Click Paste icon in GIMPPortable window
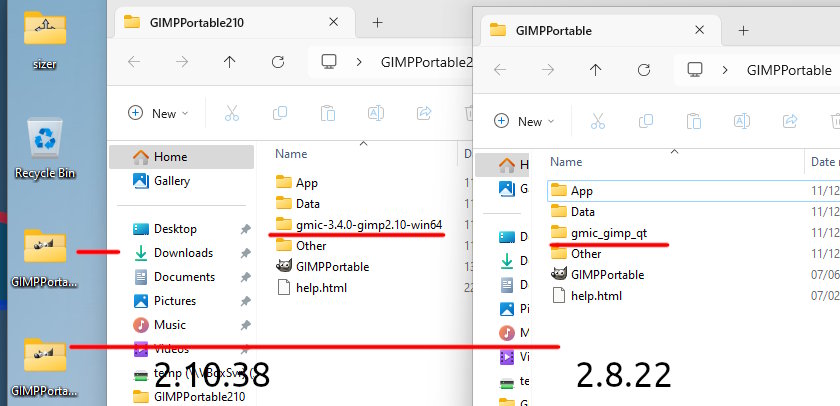Screen dimensions: 840x406 (x=694, y=121)
